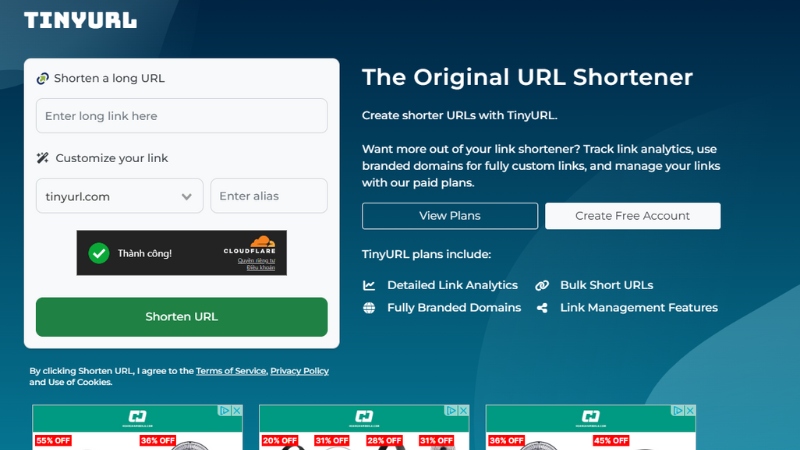
Task: Click the Create Free Account button
Action: coord(633,216)
